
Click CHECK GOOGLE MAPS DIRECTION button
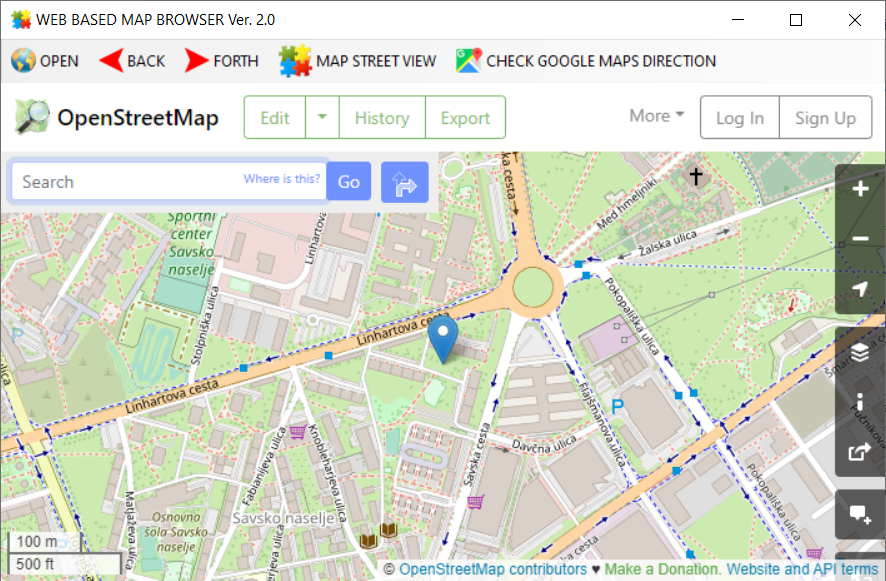coord(586,61)
